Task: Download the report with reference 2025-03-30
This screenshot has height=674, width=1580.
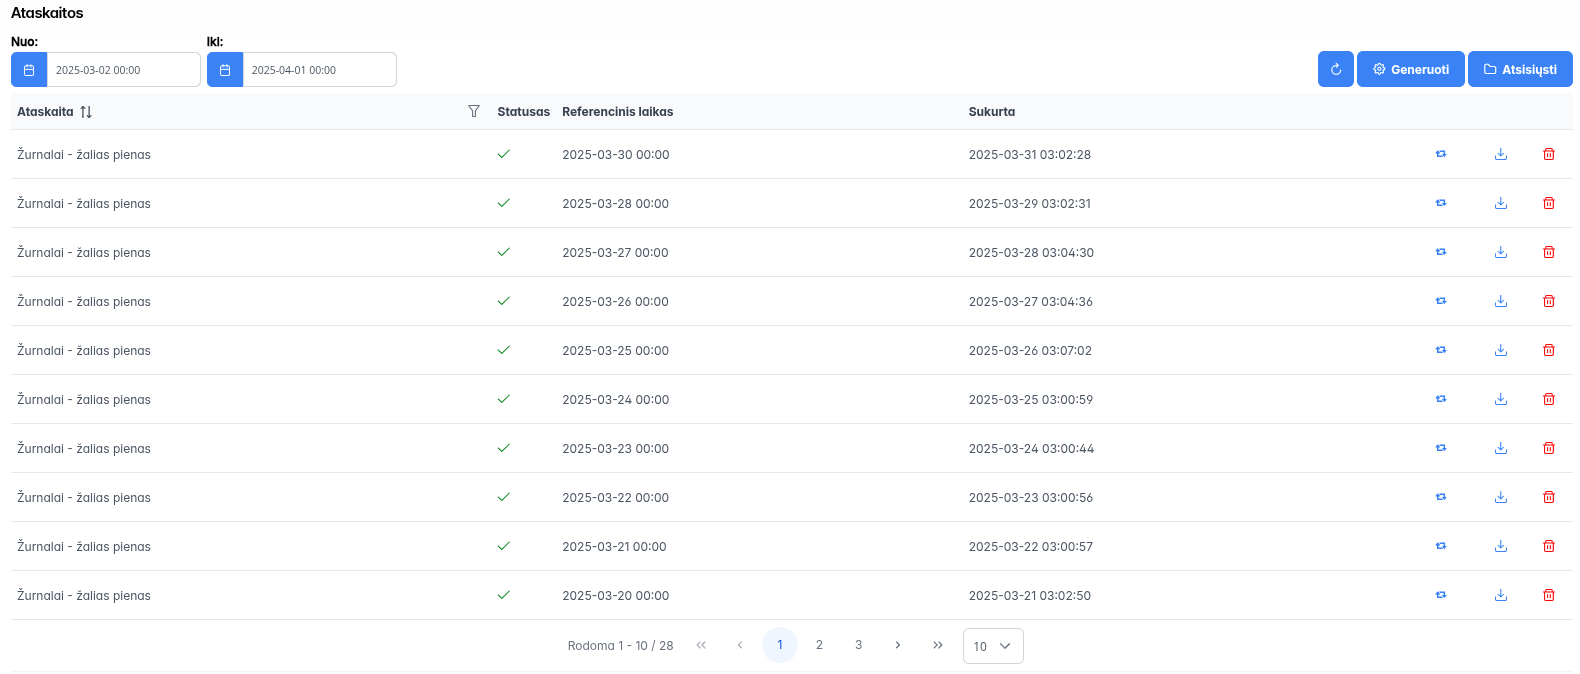Action: click(1500, 154)
